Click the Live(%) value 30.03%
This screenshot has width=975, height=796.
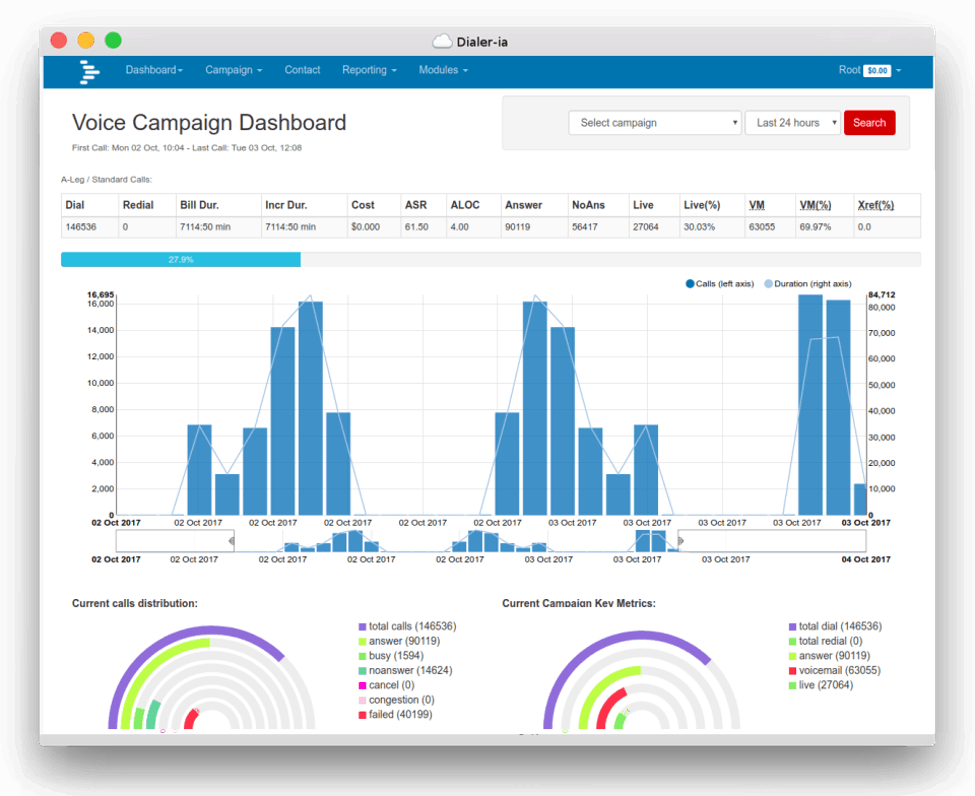(700, 227)
